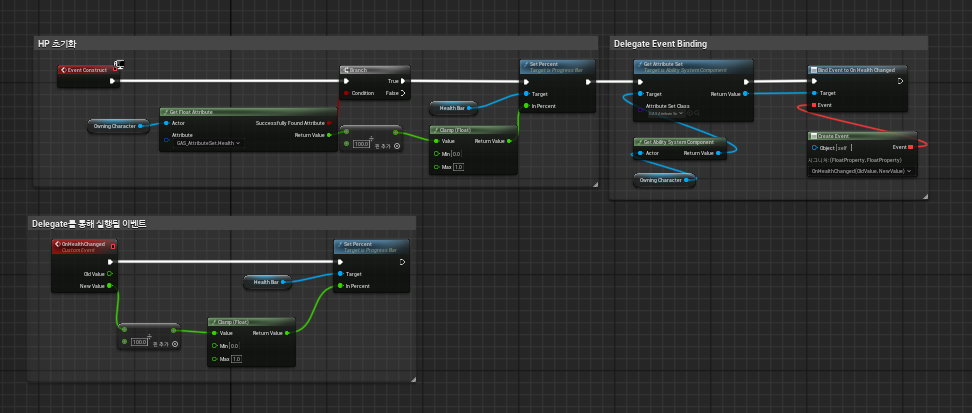Click OnHealthChanged's Old Value pin
The height and width of the screenshot is (413, 972).
(110, 273)
